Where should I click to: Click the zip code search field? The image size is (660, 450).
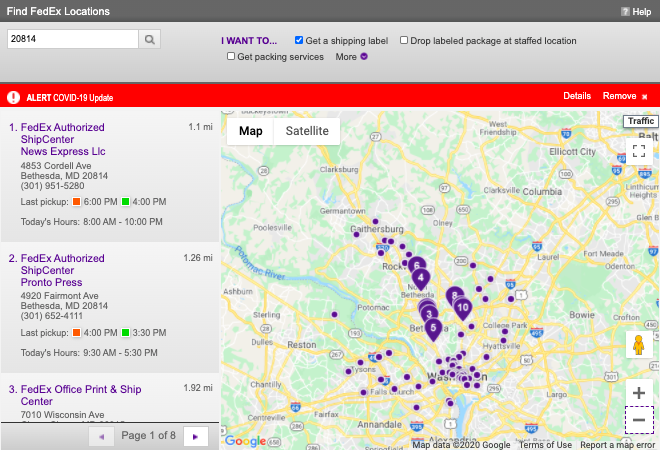click(73, 39)
